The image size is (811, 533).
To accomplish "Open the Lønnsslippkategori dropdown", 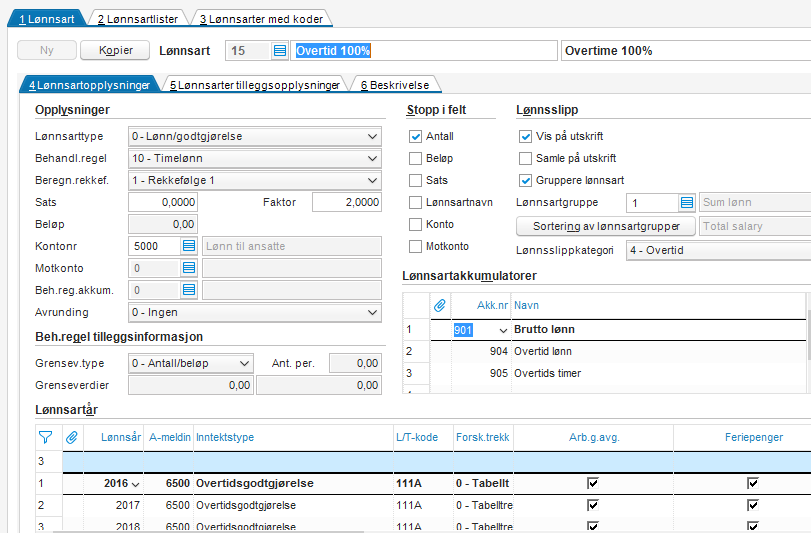I will coord(718,250).
